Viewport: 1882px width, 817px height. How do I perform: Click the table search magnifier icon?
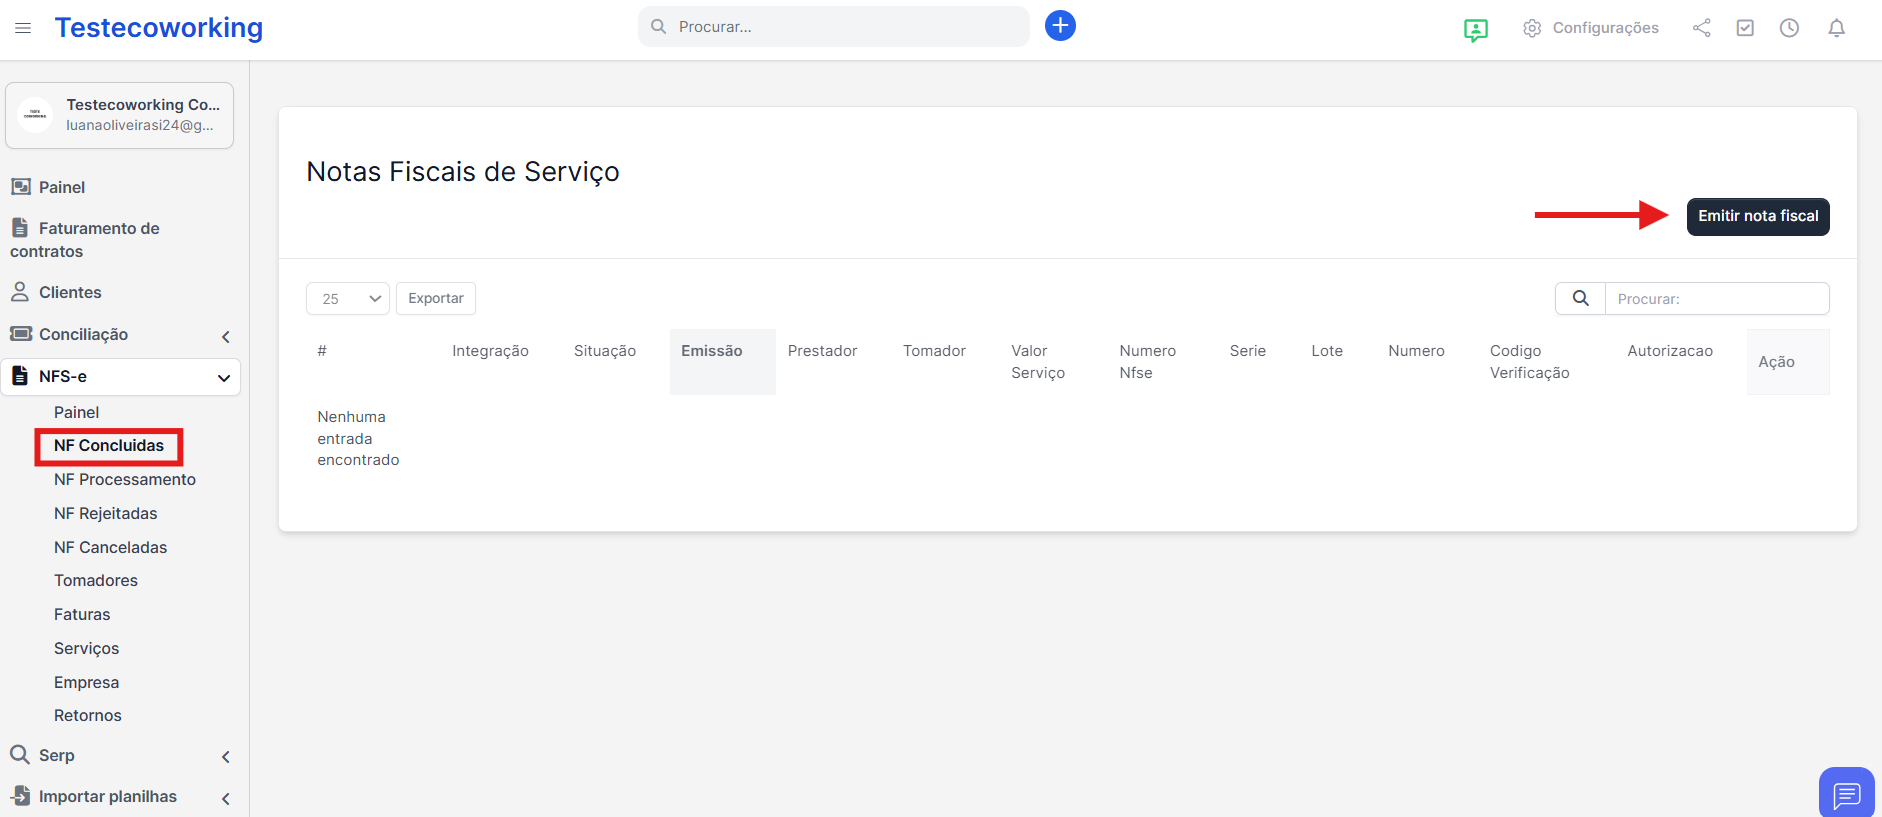pyautogui.click(x=1580, y=298)
